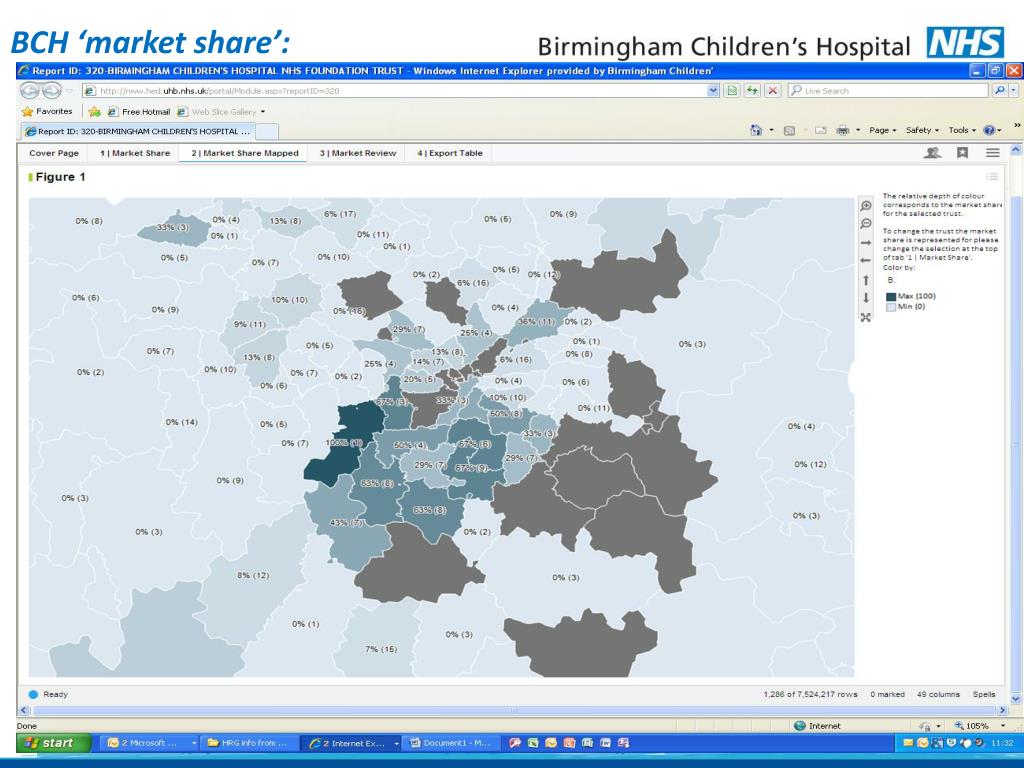Open the Safety menu dropdown
The height and width of the screenshot is (768, 1024).
(922, 131)
